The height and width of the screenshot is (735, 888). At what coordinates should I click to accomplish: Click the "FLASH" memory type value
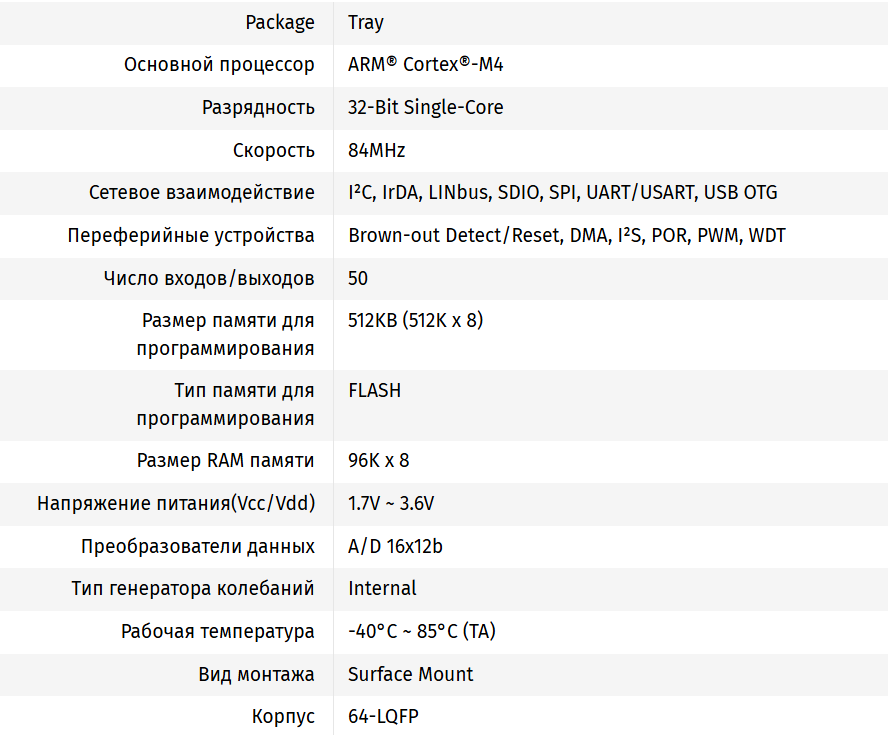click(375, 391)
